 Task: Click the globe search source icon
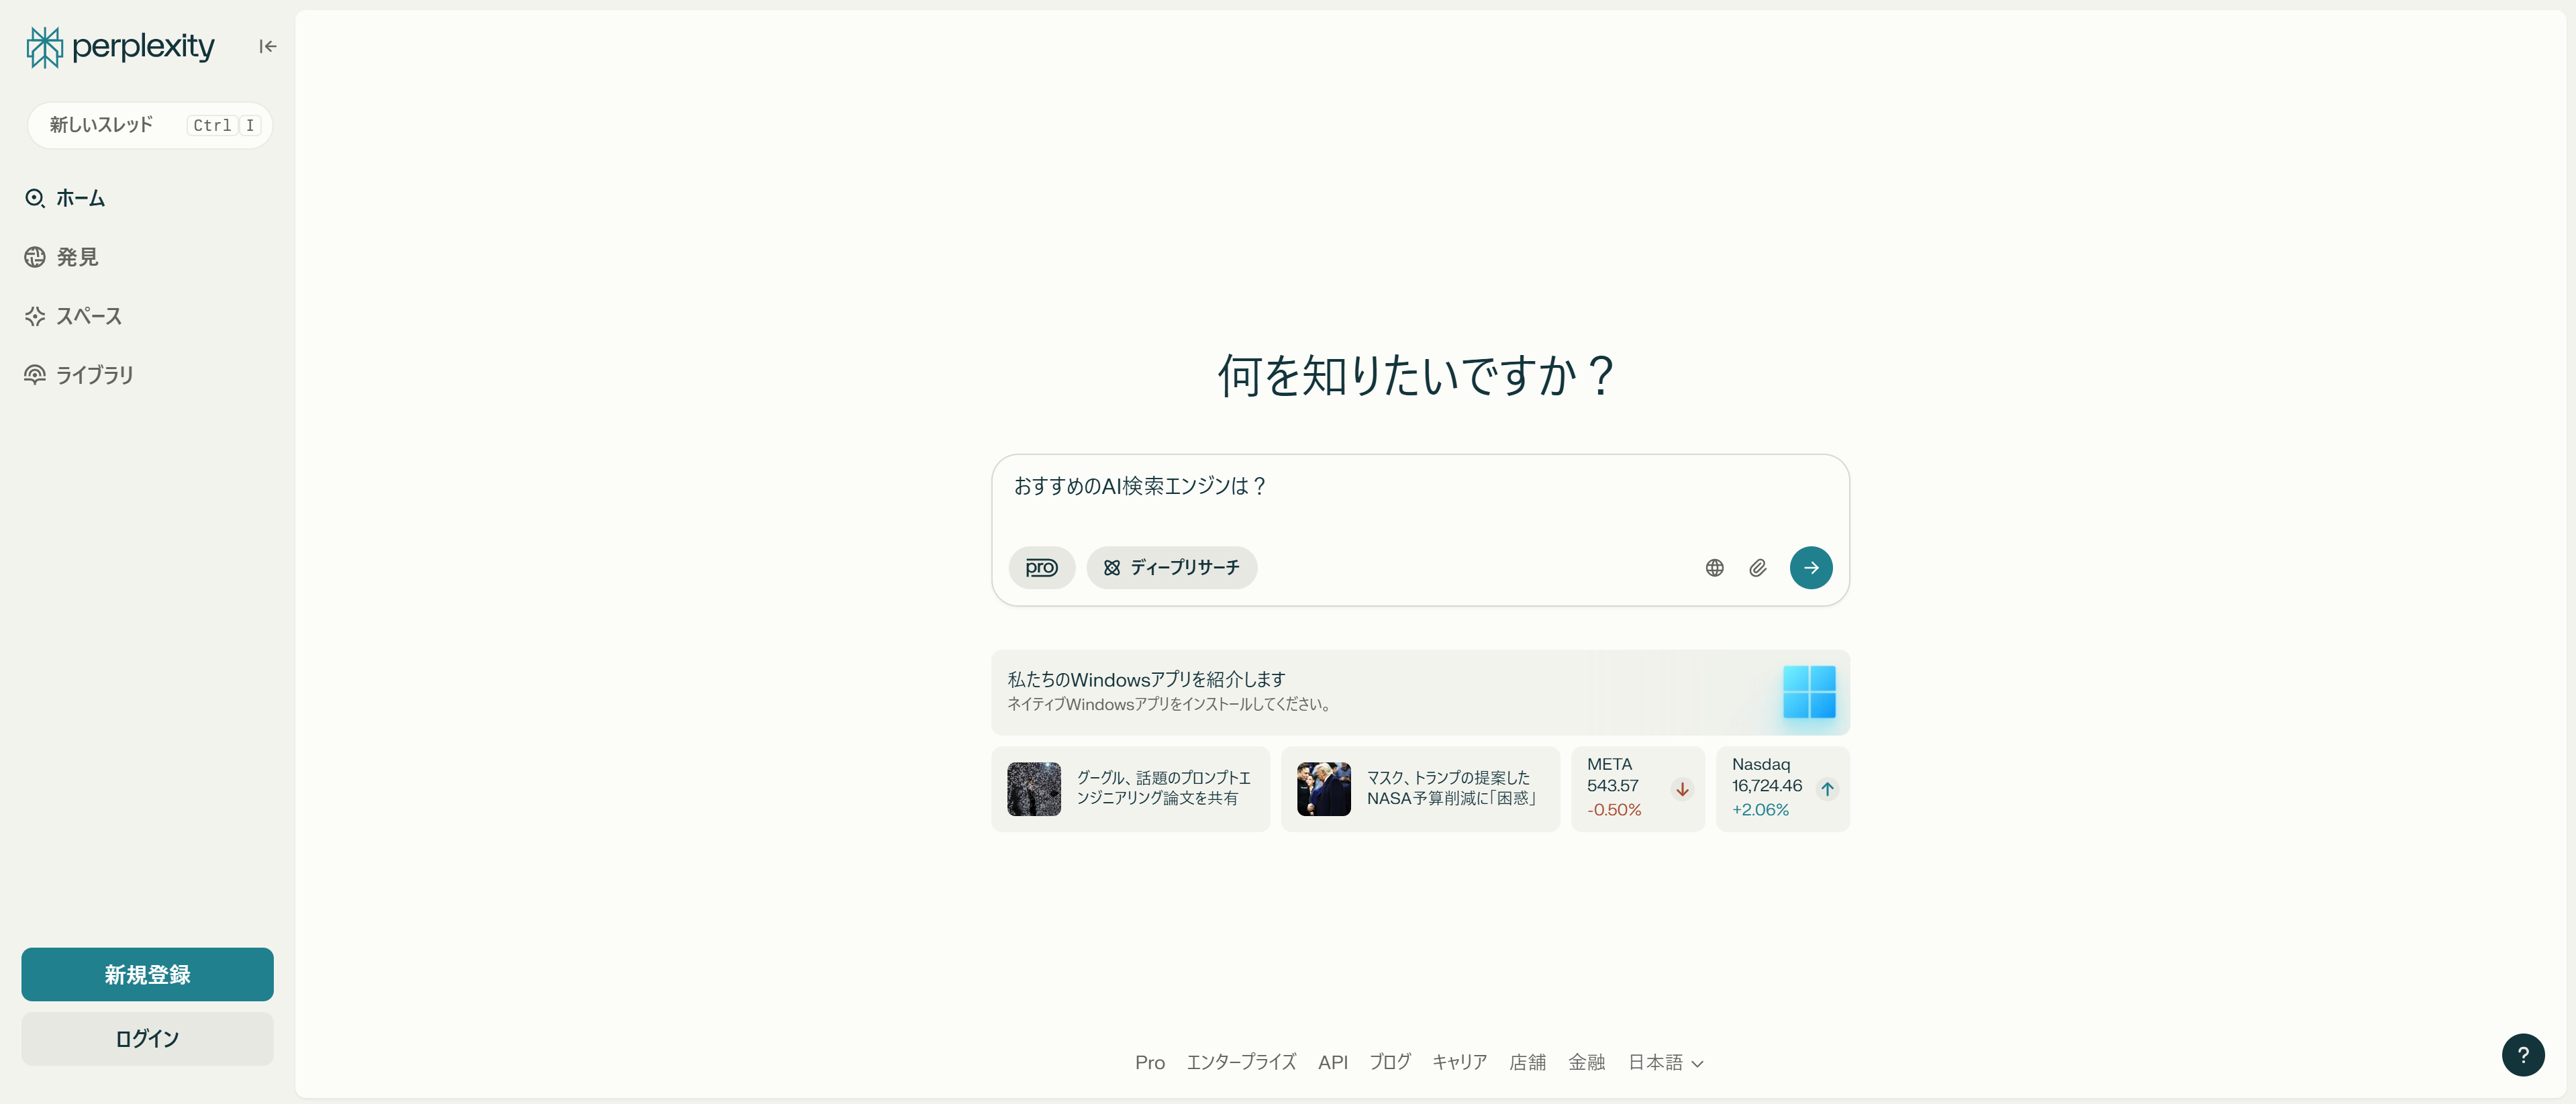1714,567
